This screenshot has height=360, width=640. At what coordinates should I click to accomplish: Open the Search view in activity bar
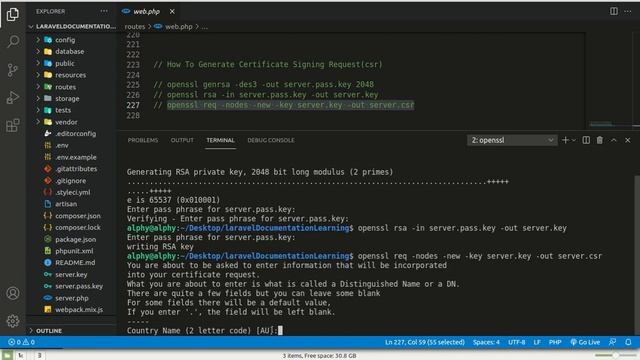[x=13, y=41]
